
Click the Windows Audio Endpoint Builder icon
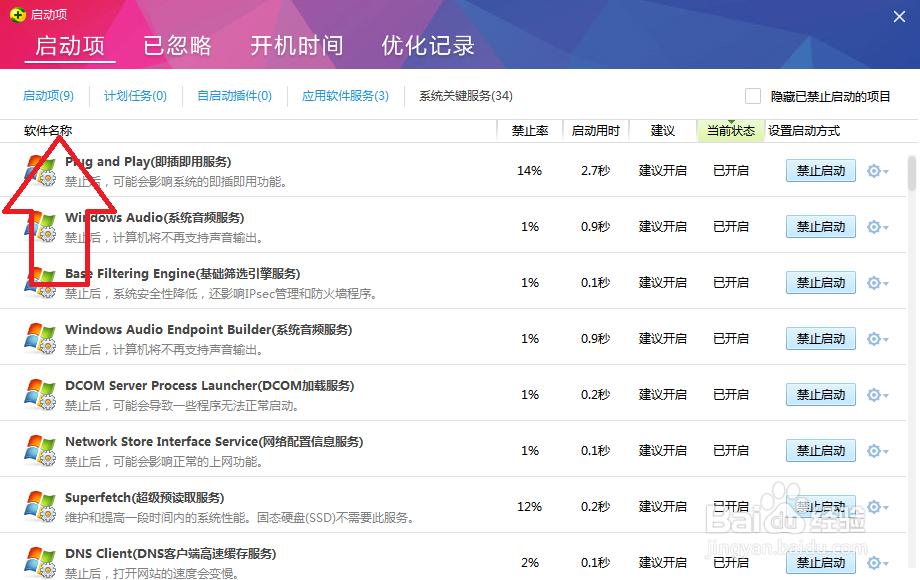tap(40, 339)
